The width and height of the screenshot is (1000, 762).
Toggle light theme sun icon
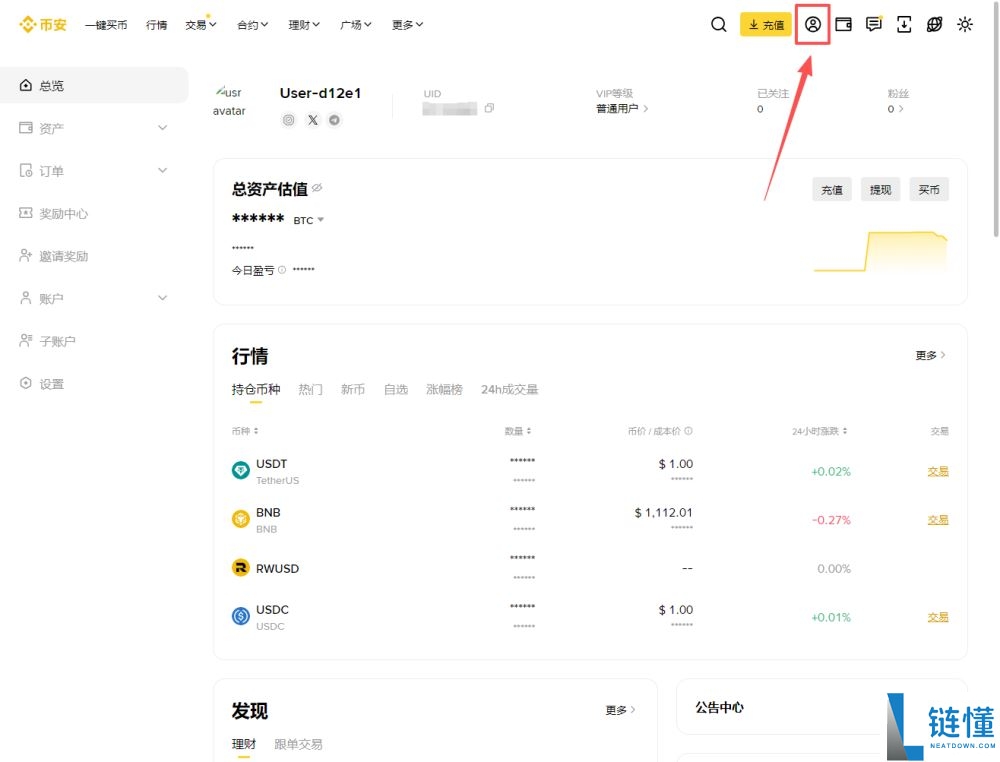click(x=965, y=24)
